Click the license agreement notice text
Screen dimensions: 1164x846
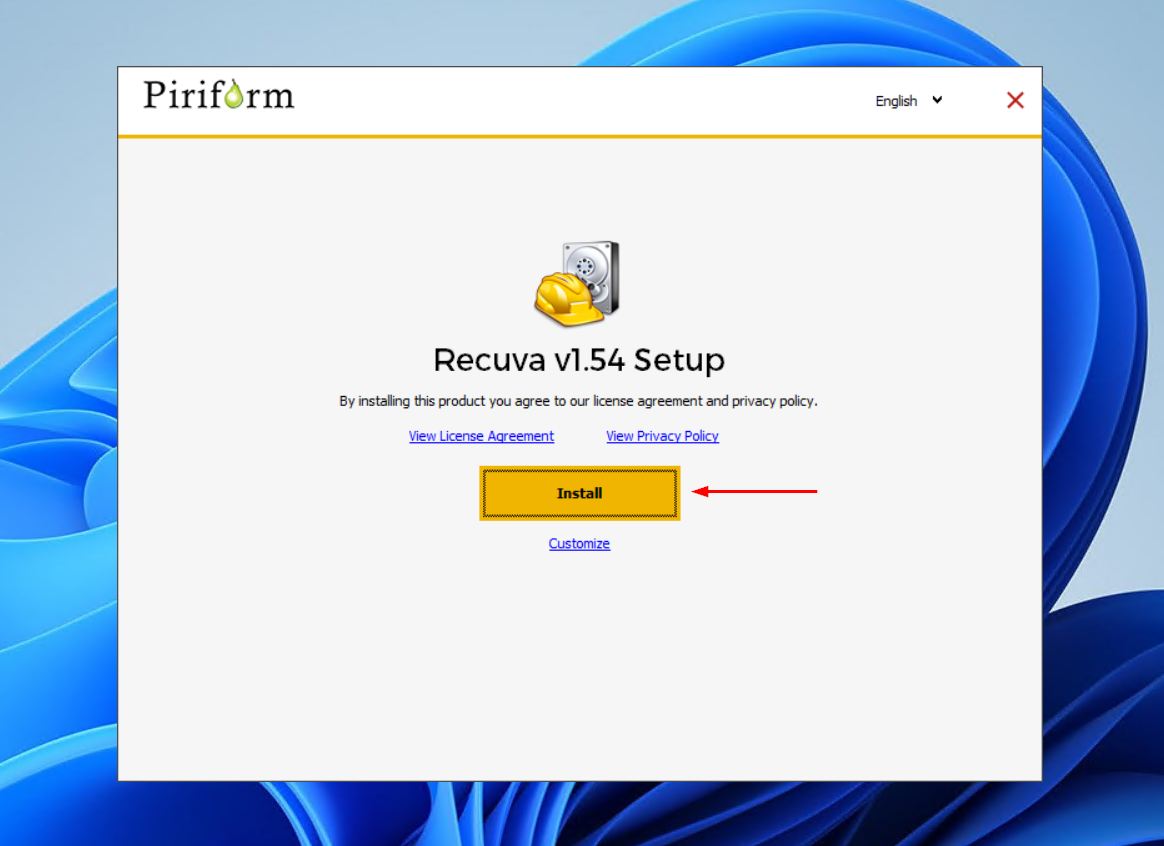[x=581, y=400]
